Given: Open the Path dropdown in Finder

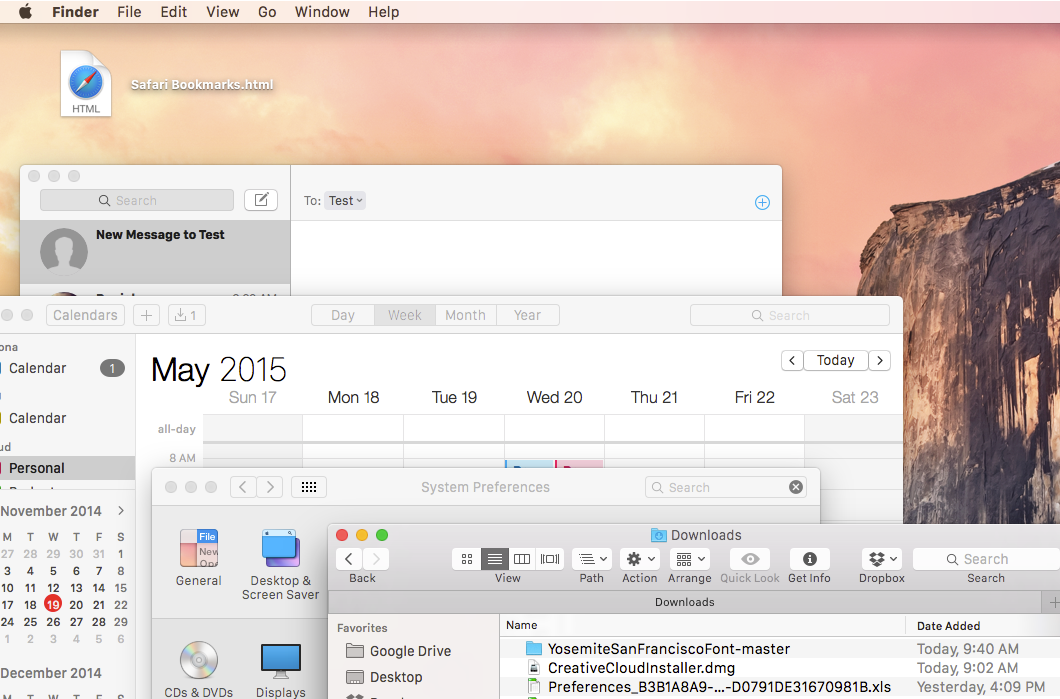Looking at the screenshot, I should click(x=592, y=559).
